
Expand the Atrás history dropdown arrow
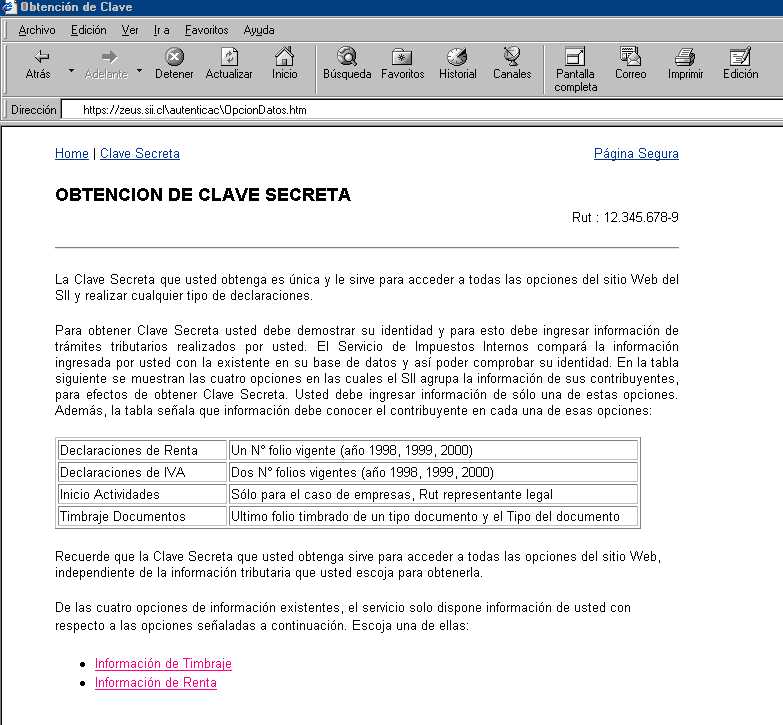pos(71,71)
